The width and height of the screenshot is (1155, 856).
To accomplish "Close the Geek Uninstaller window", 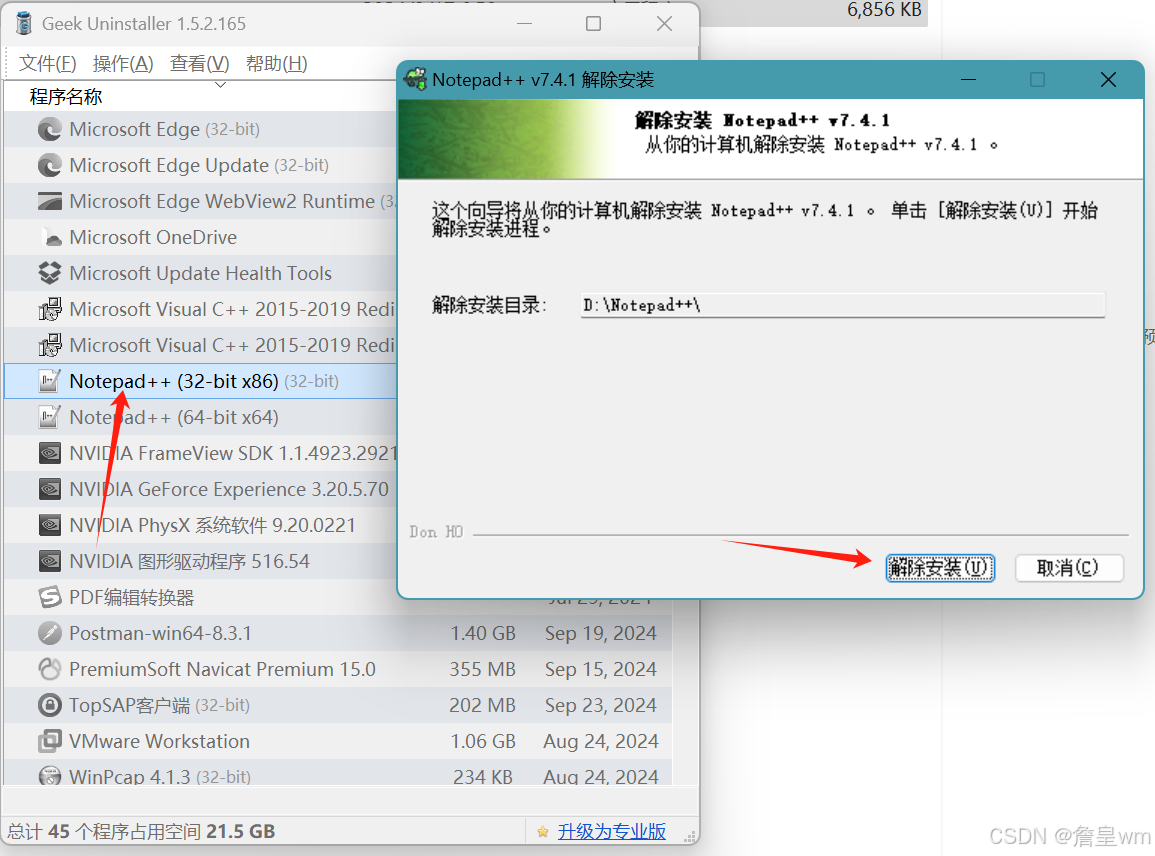I will coord(664,24).
